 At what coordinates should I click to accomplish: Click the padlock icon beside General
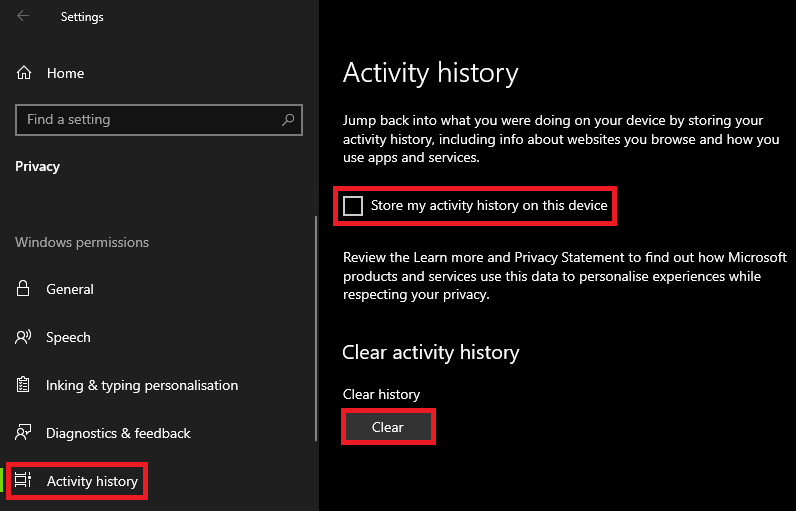coord(24,289)
